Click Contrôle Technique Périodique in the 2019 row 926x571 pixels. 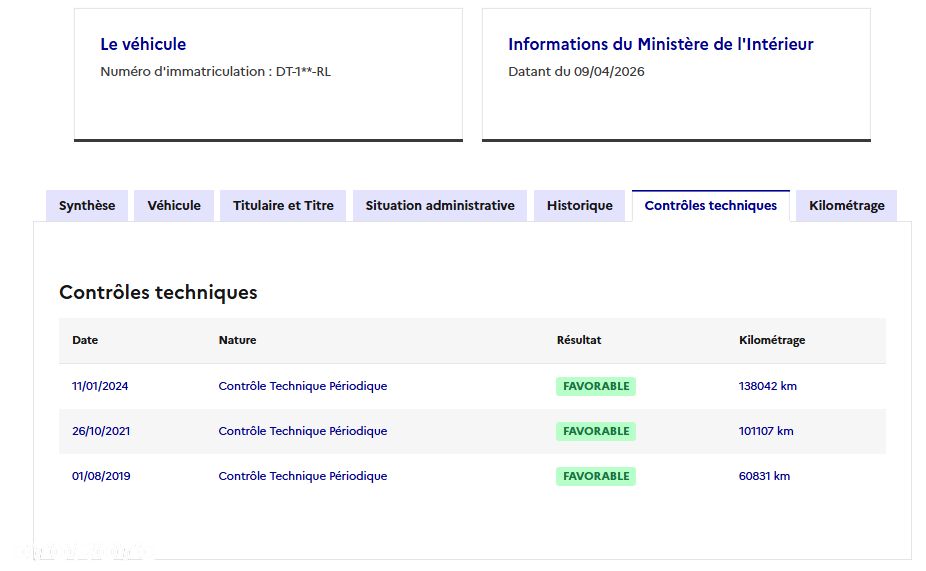tap(302, 476)
